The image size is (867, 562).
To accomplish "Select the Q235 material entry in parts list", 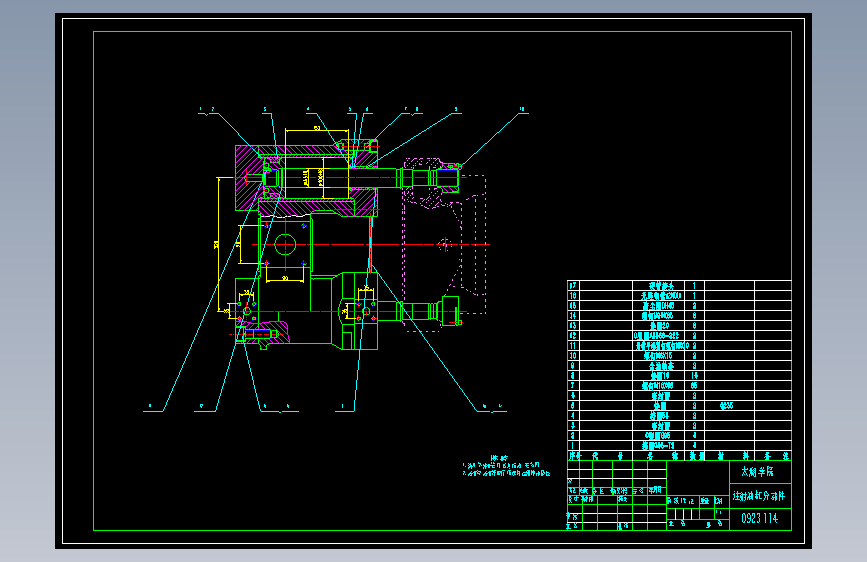I will 727,405.
